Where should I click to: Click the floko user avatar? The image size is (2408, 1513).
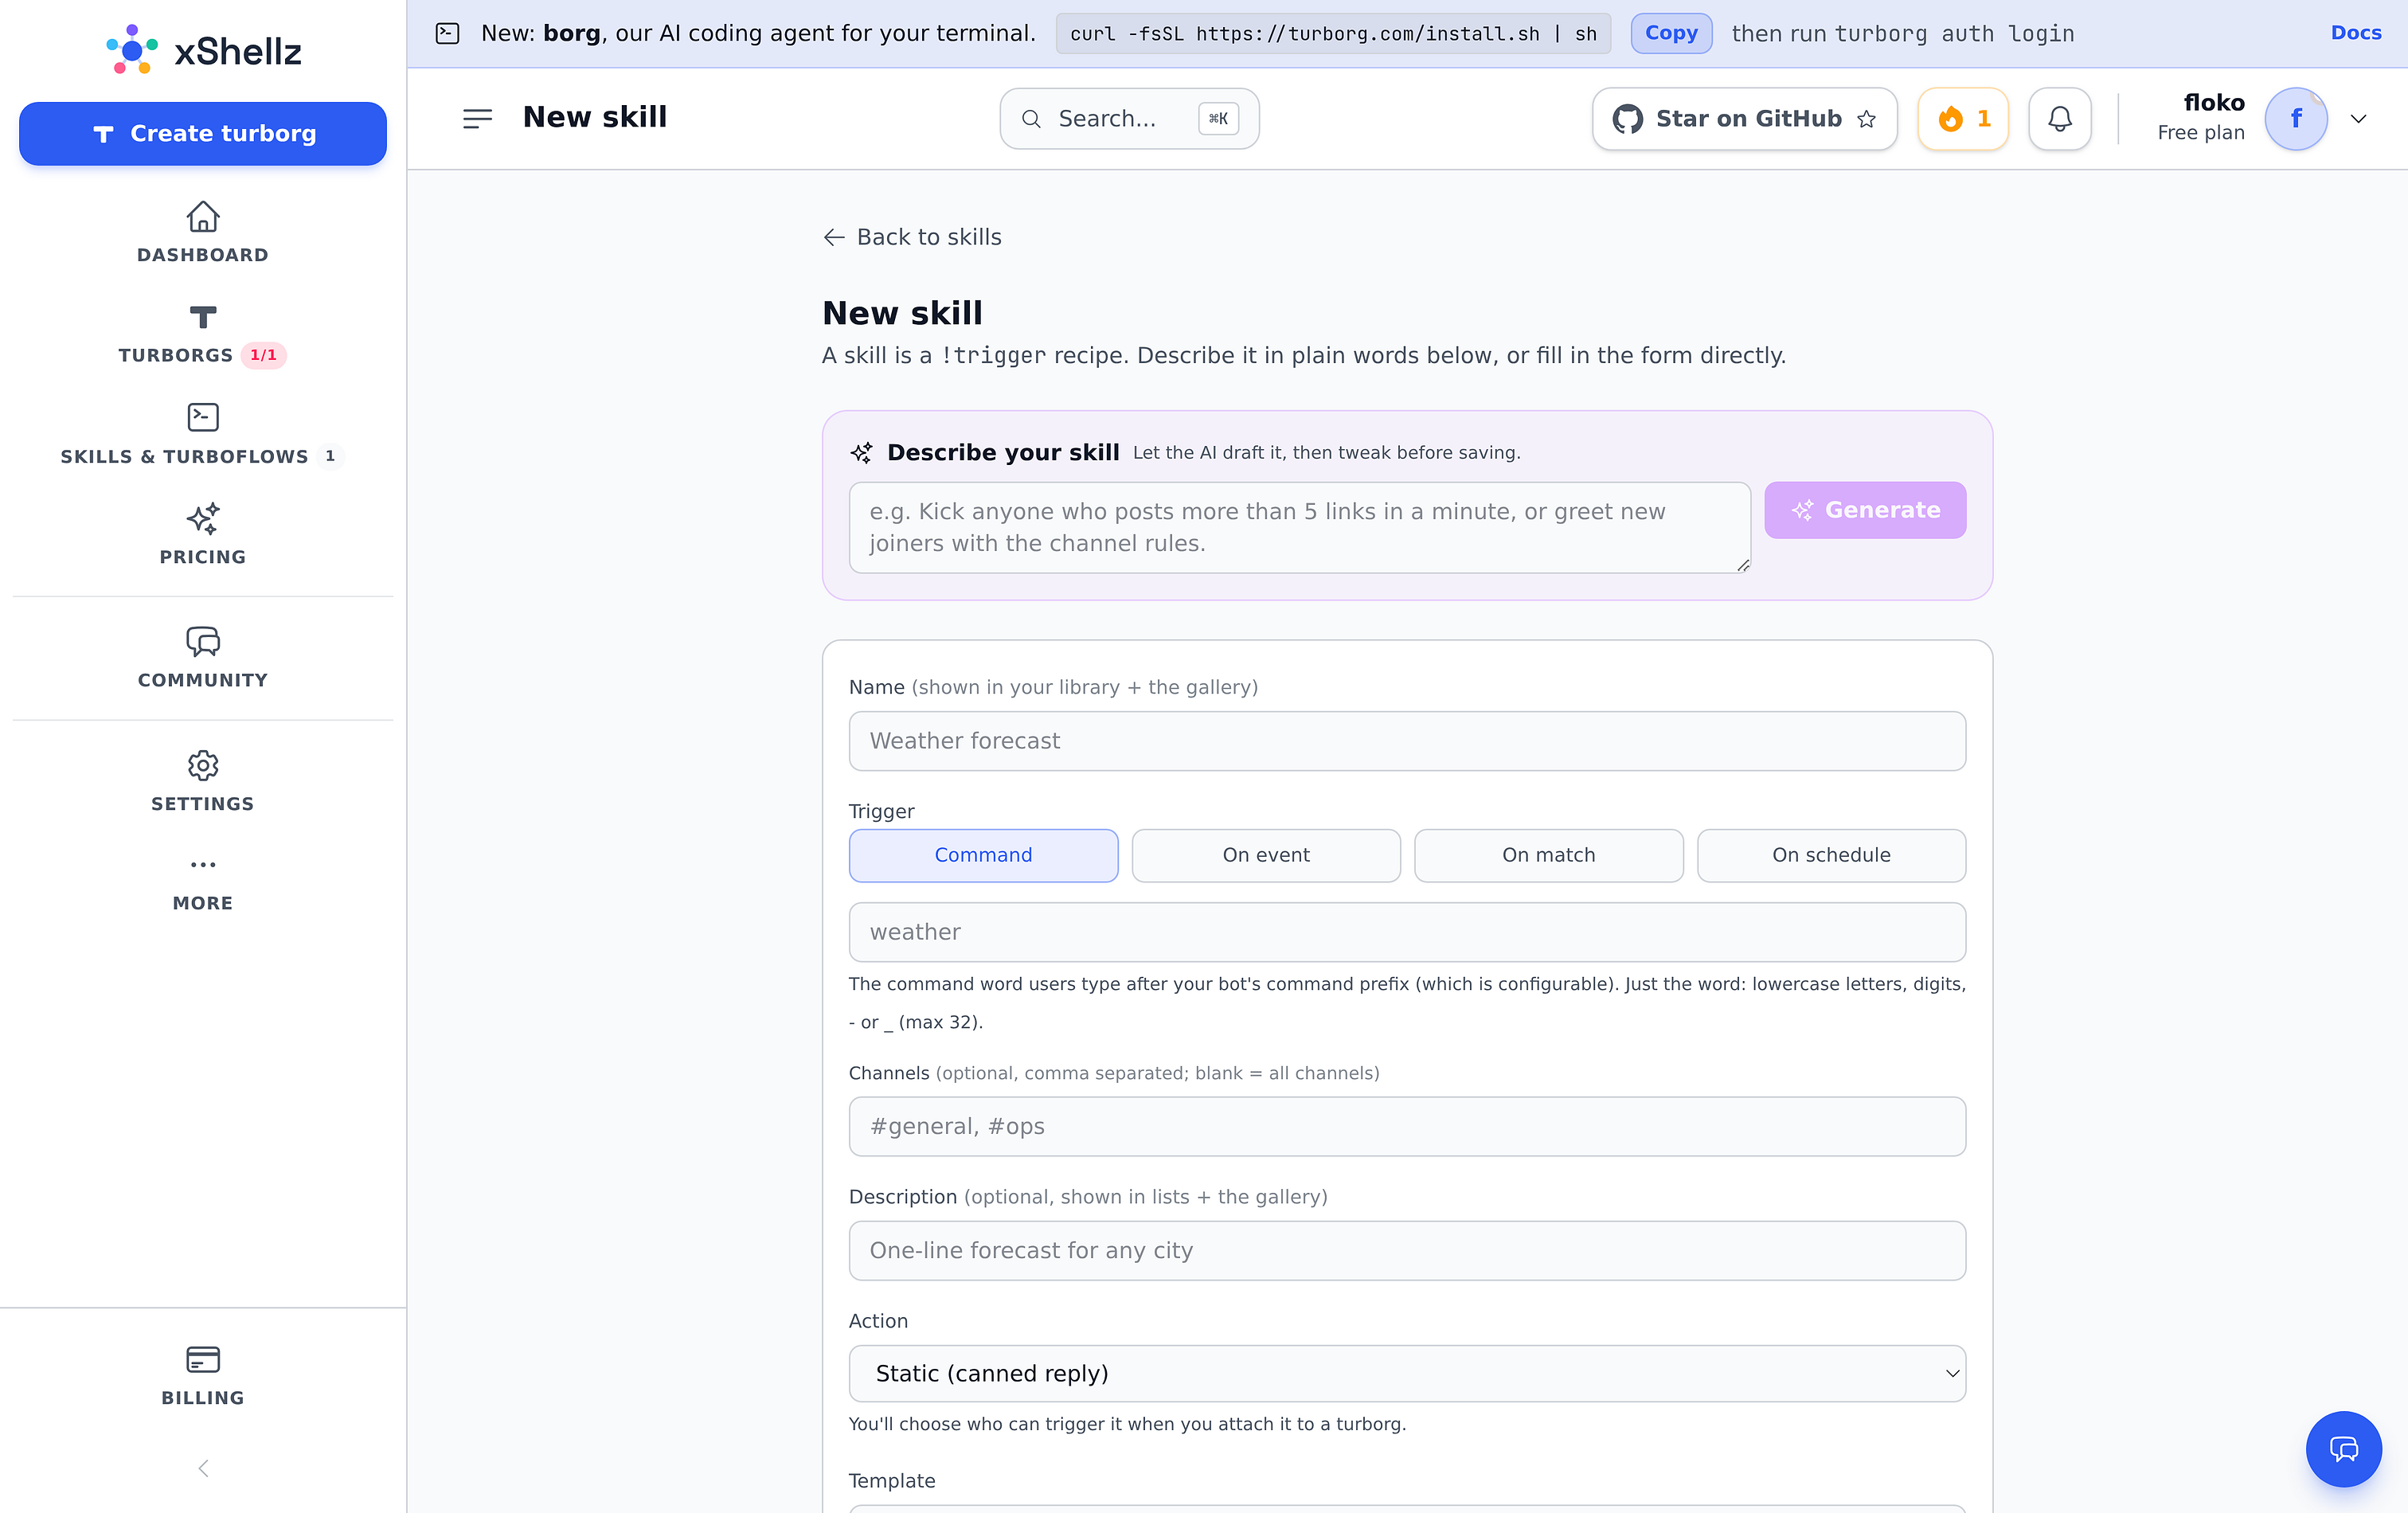click(x=2296, y=118)
